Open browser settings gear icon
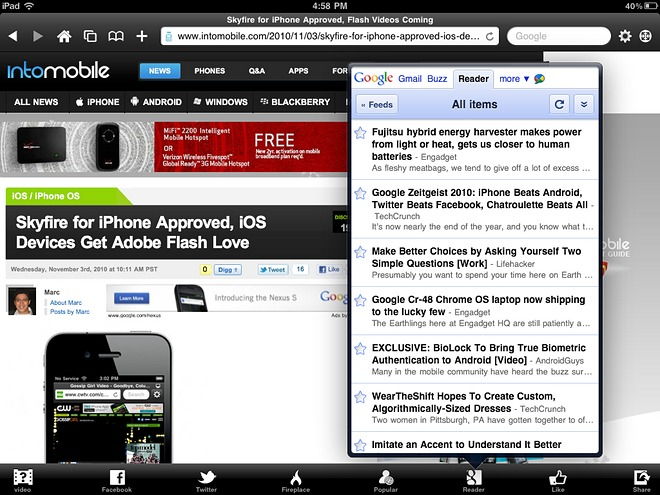This screenshot has width=660, height=495. tap(624, 36)
